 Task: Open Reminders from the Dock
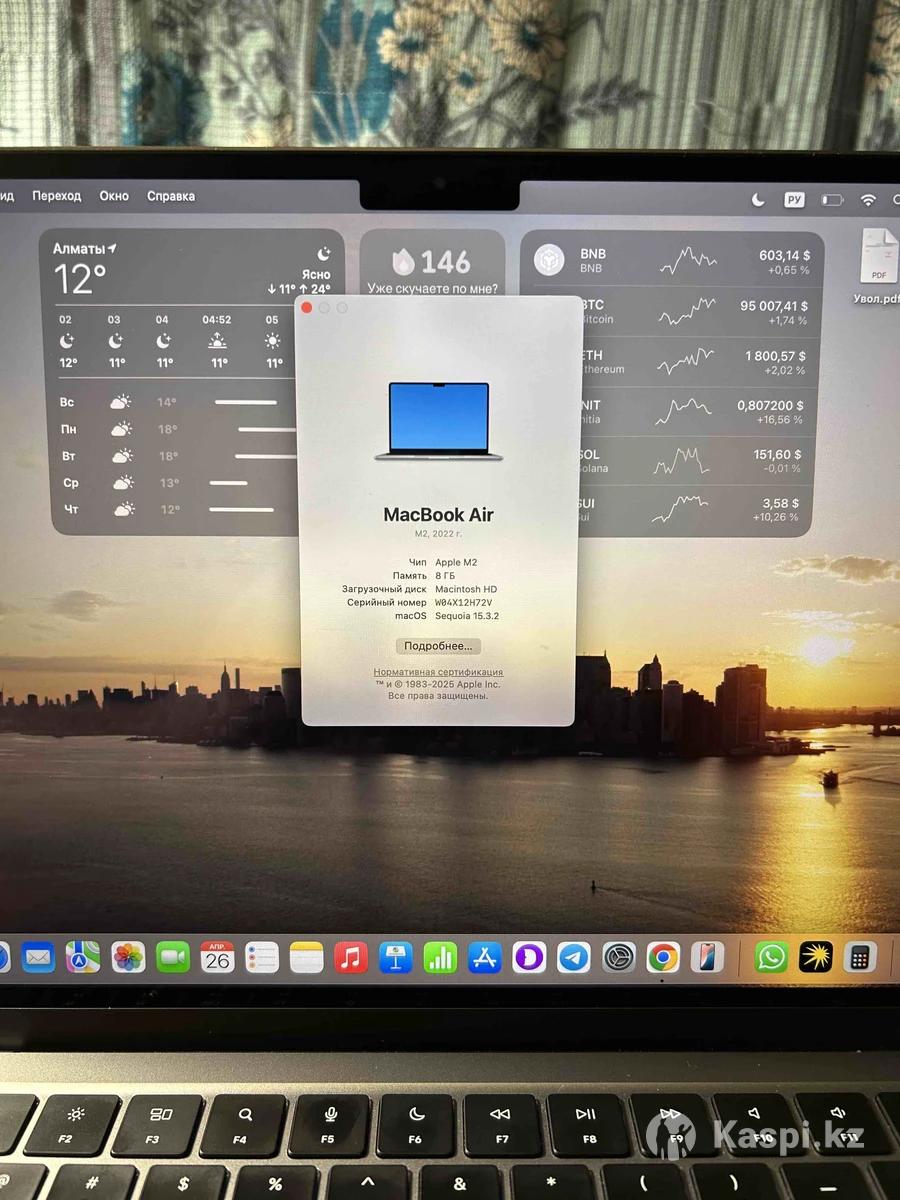pos(262,957)
